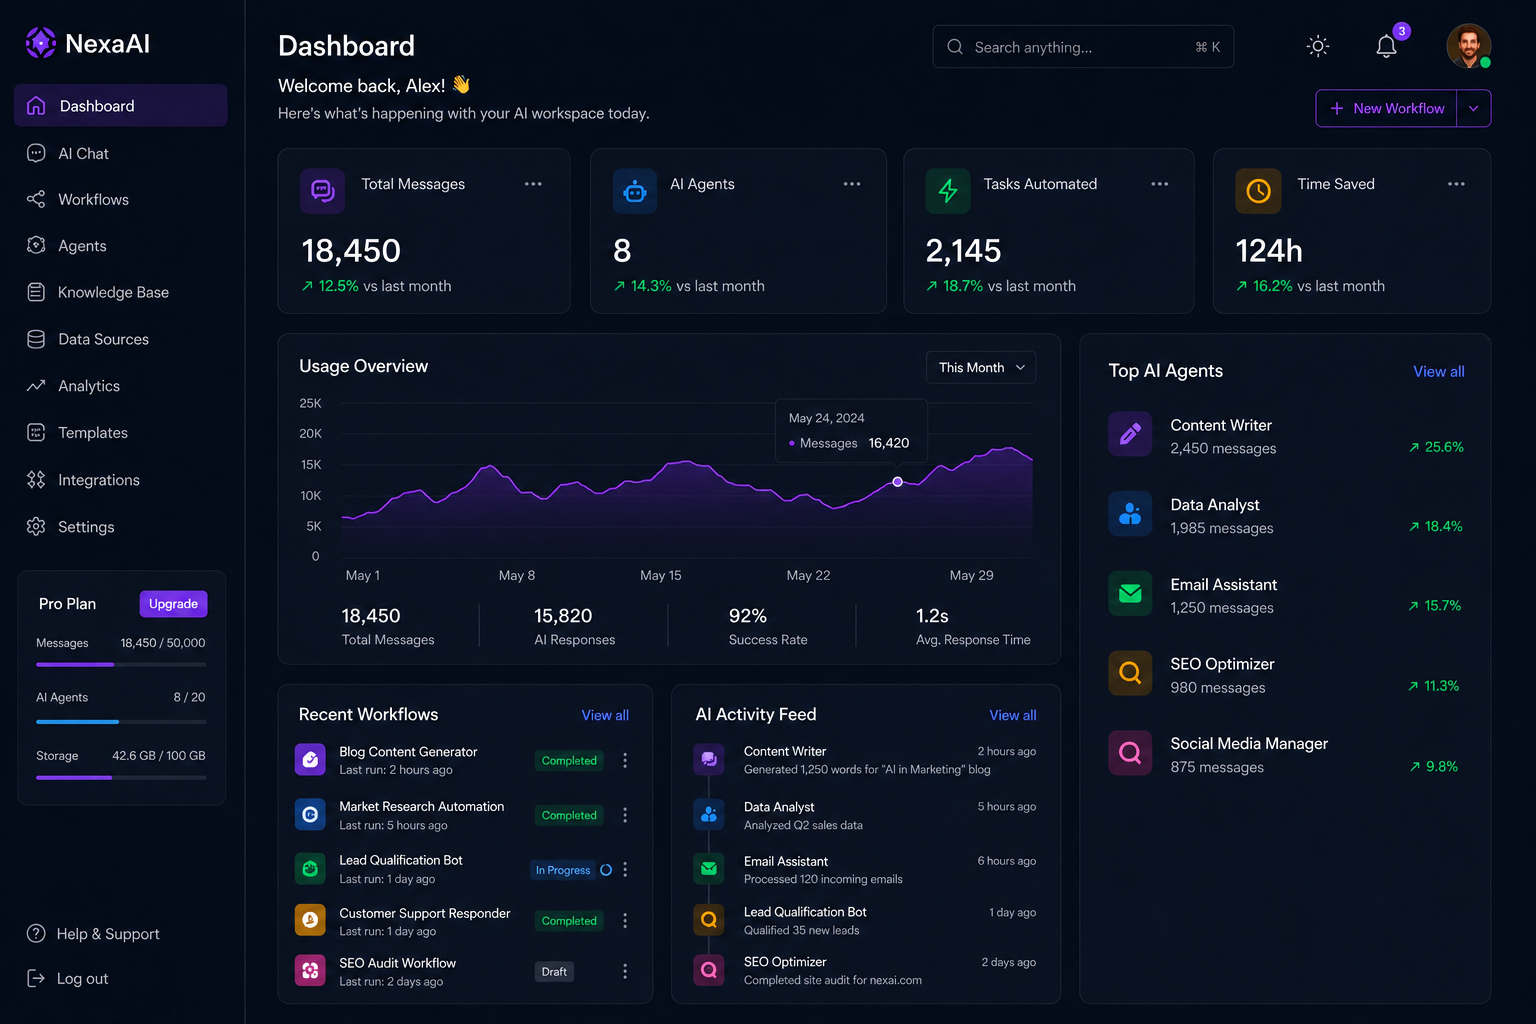This screenshot has height=1024, width=1536.
Task: Click the Social Media Manager icon
Action: pos(1130,753)
